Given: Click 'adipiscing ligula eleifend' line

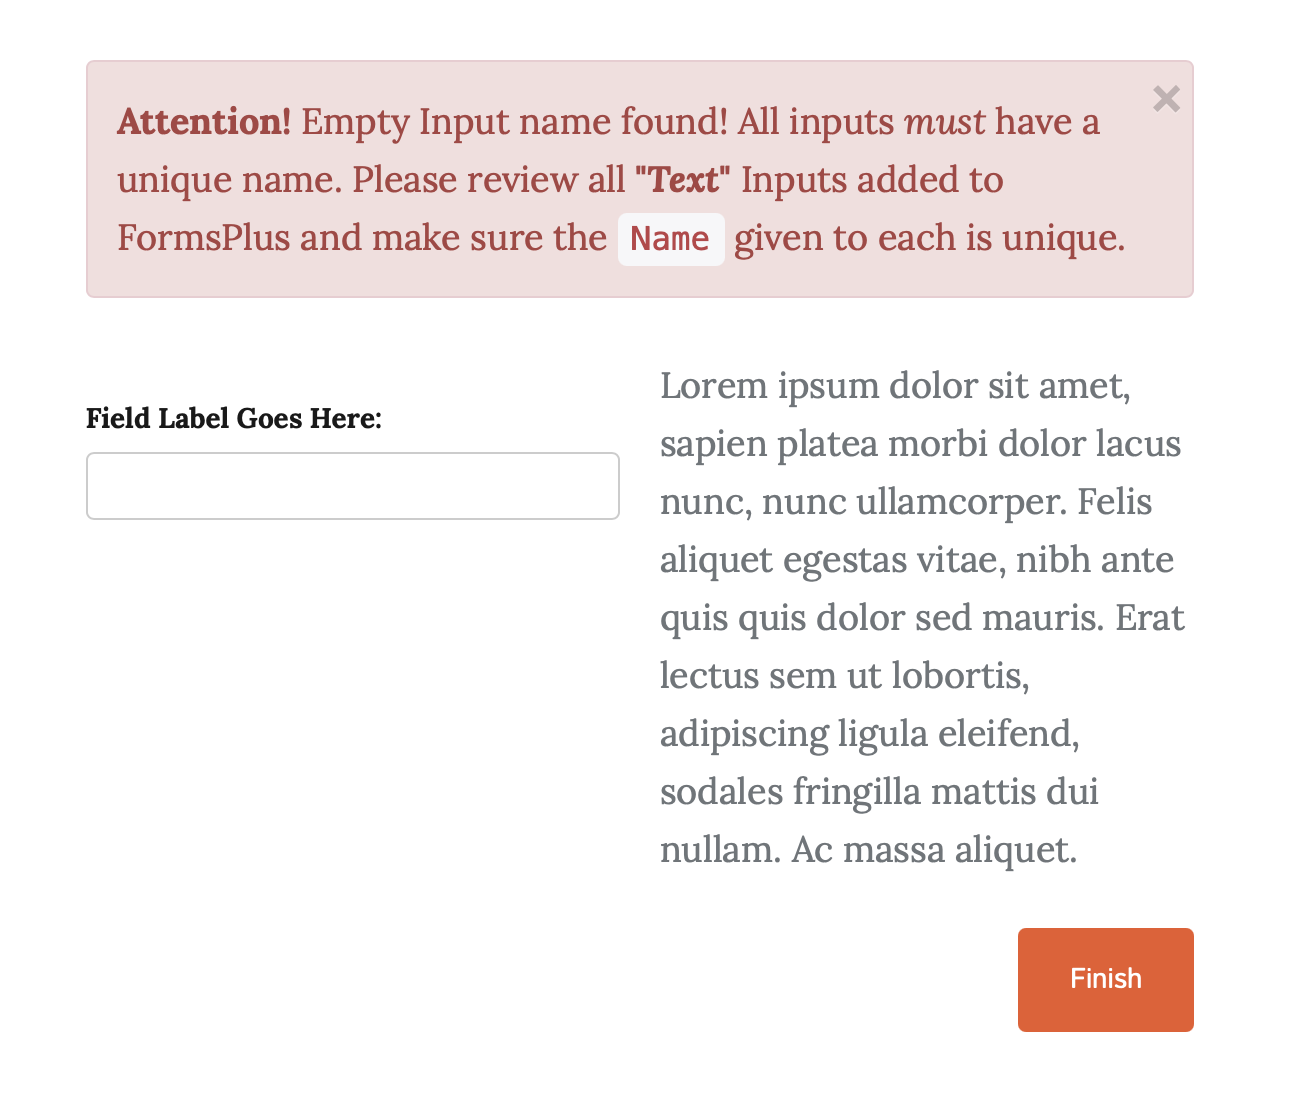Looking at the screenshot, I should 870,733.
